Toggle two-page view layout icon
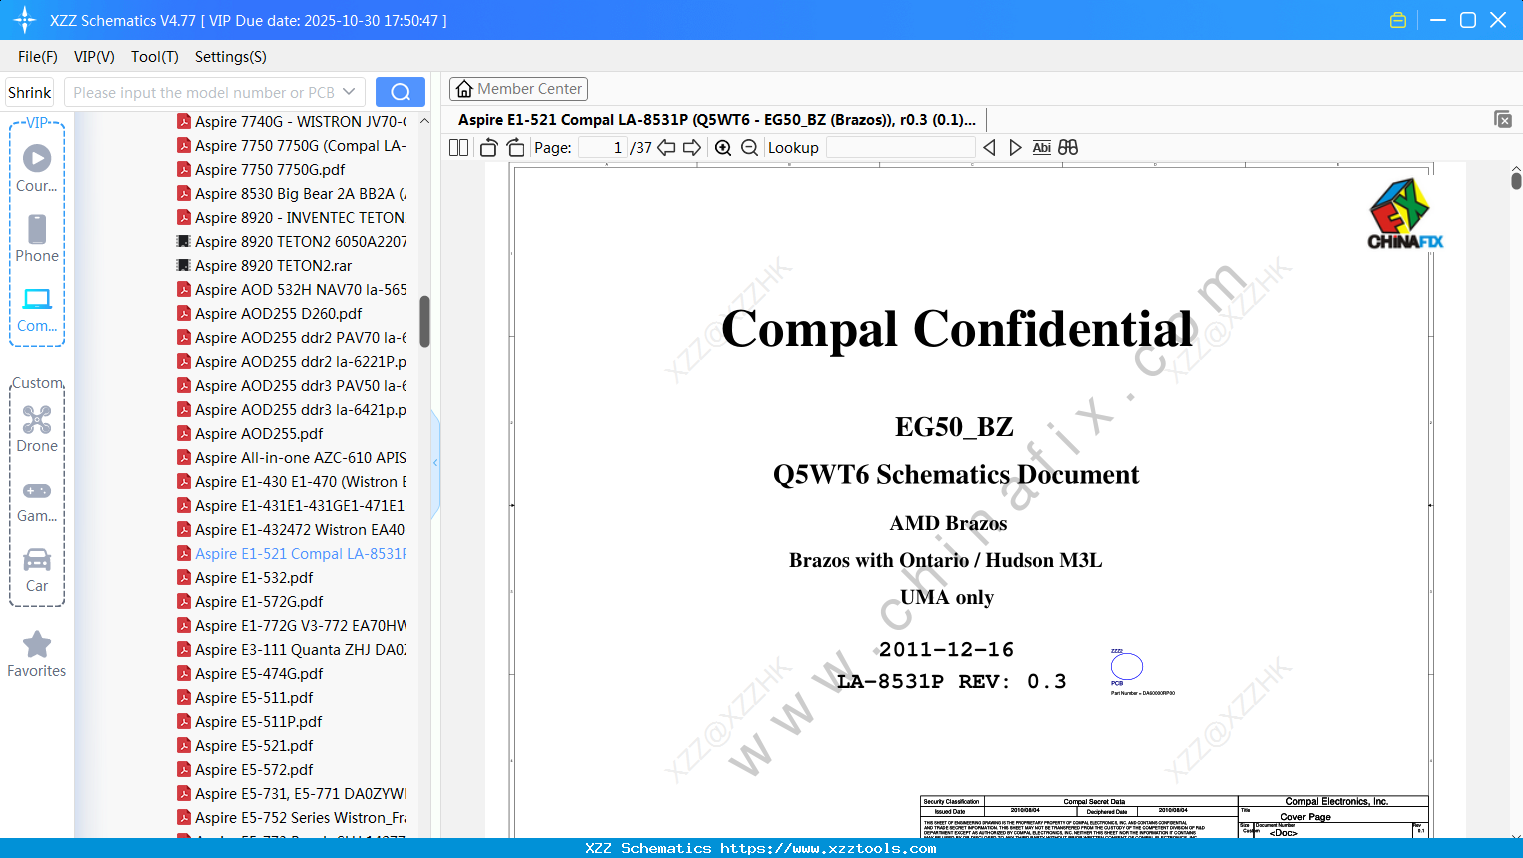The height and width of the screenshot is (858, 1523). [458, 148]
